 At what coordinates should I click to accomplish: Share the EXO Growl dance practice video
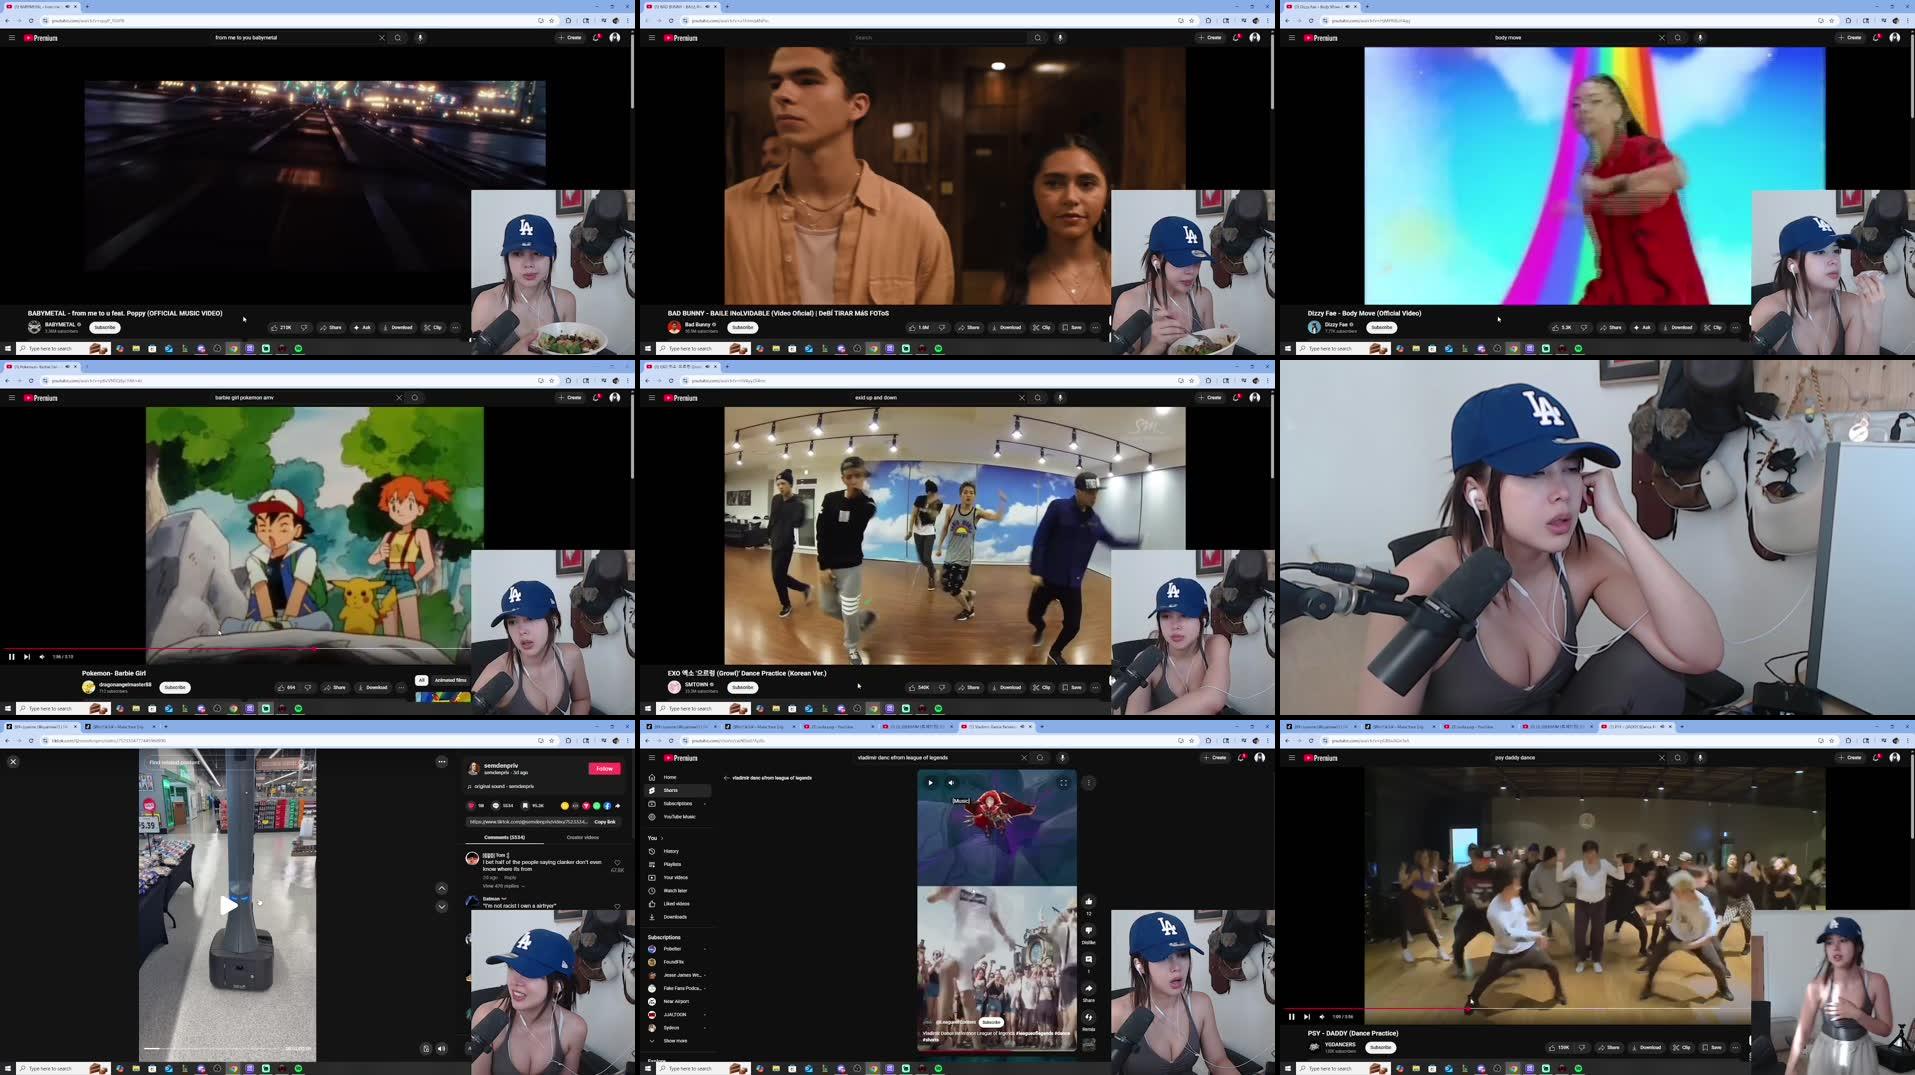(x=969, y=687)
